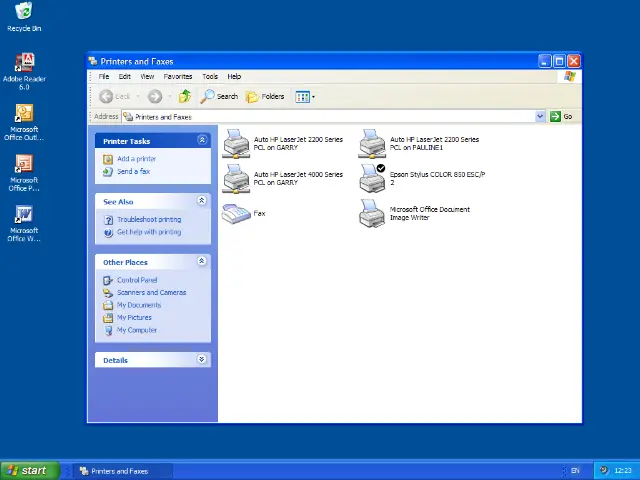The width and height of the screenshot is (640, 480).
Task: Go to My Computer link
Action: click(137, 330)
